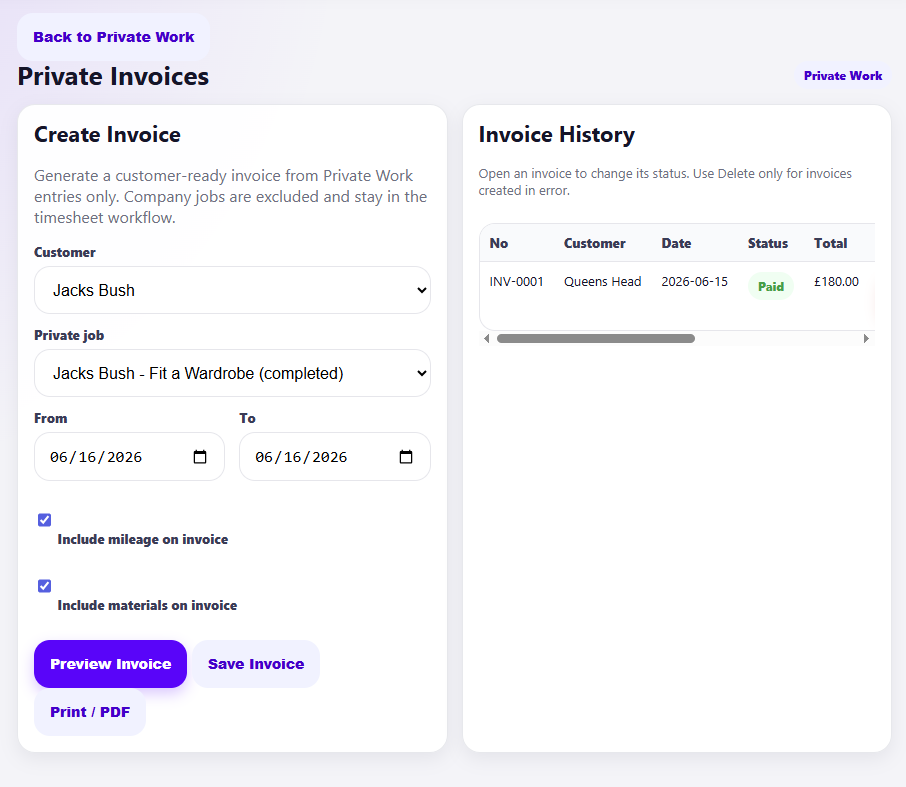This screenshot has width=906, height=787.
Task: Click the Date column header
Action: click(x=676, y=243)
